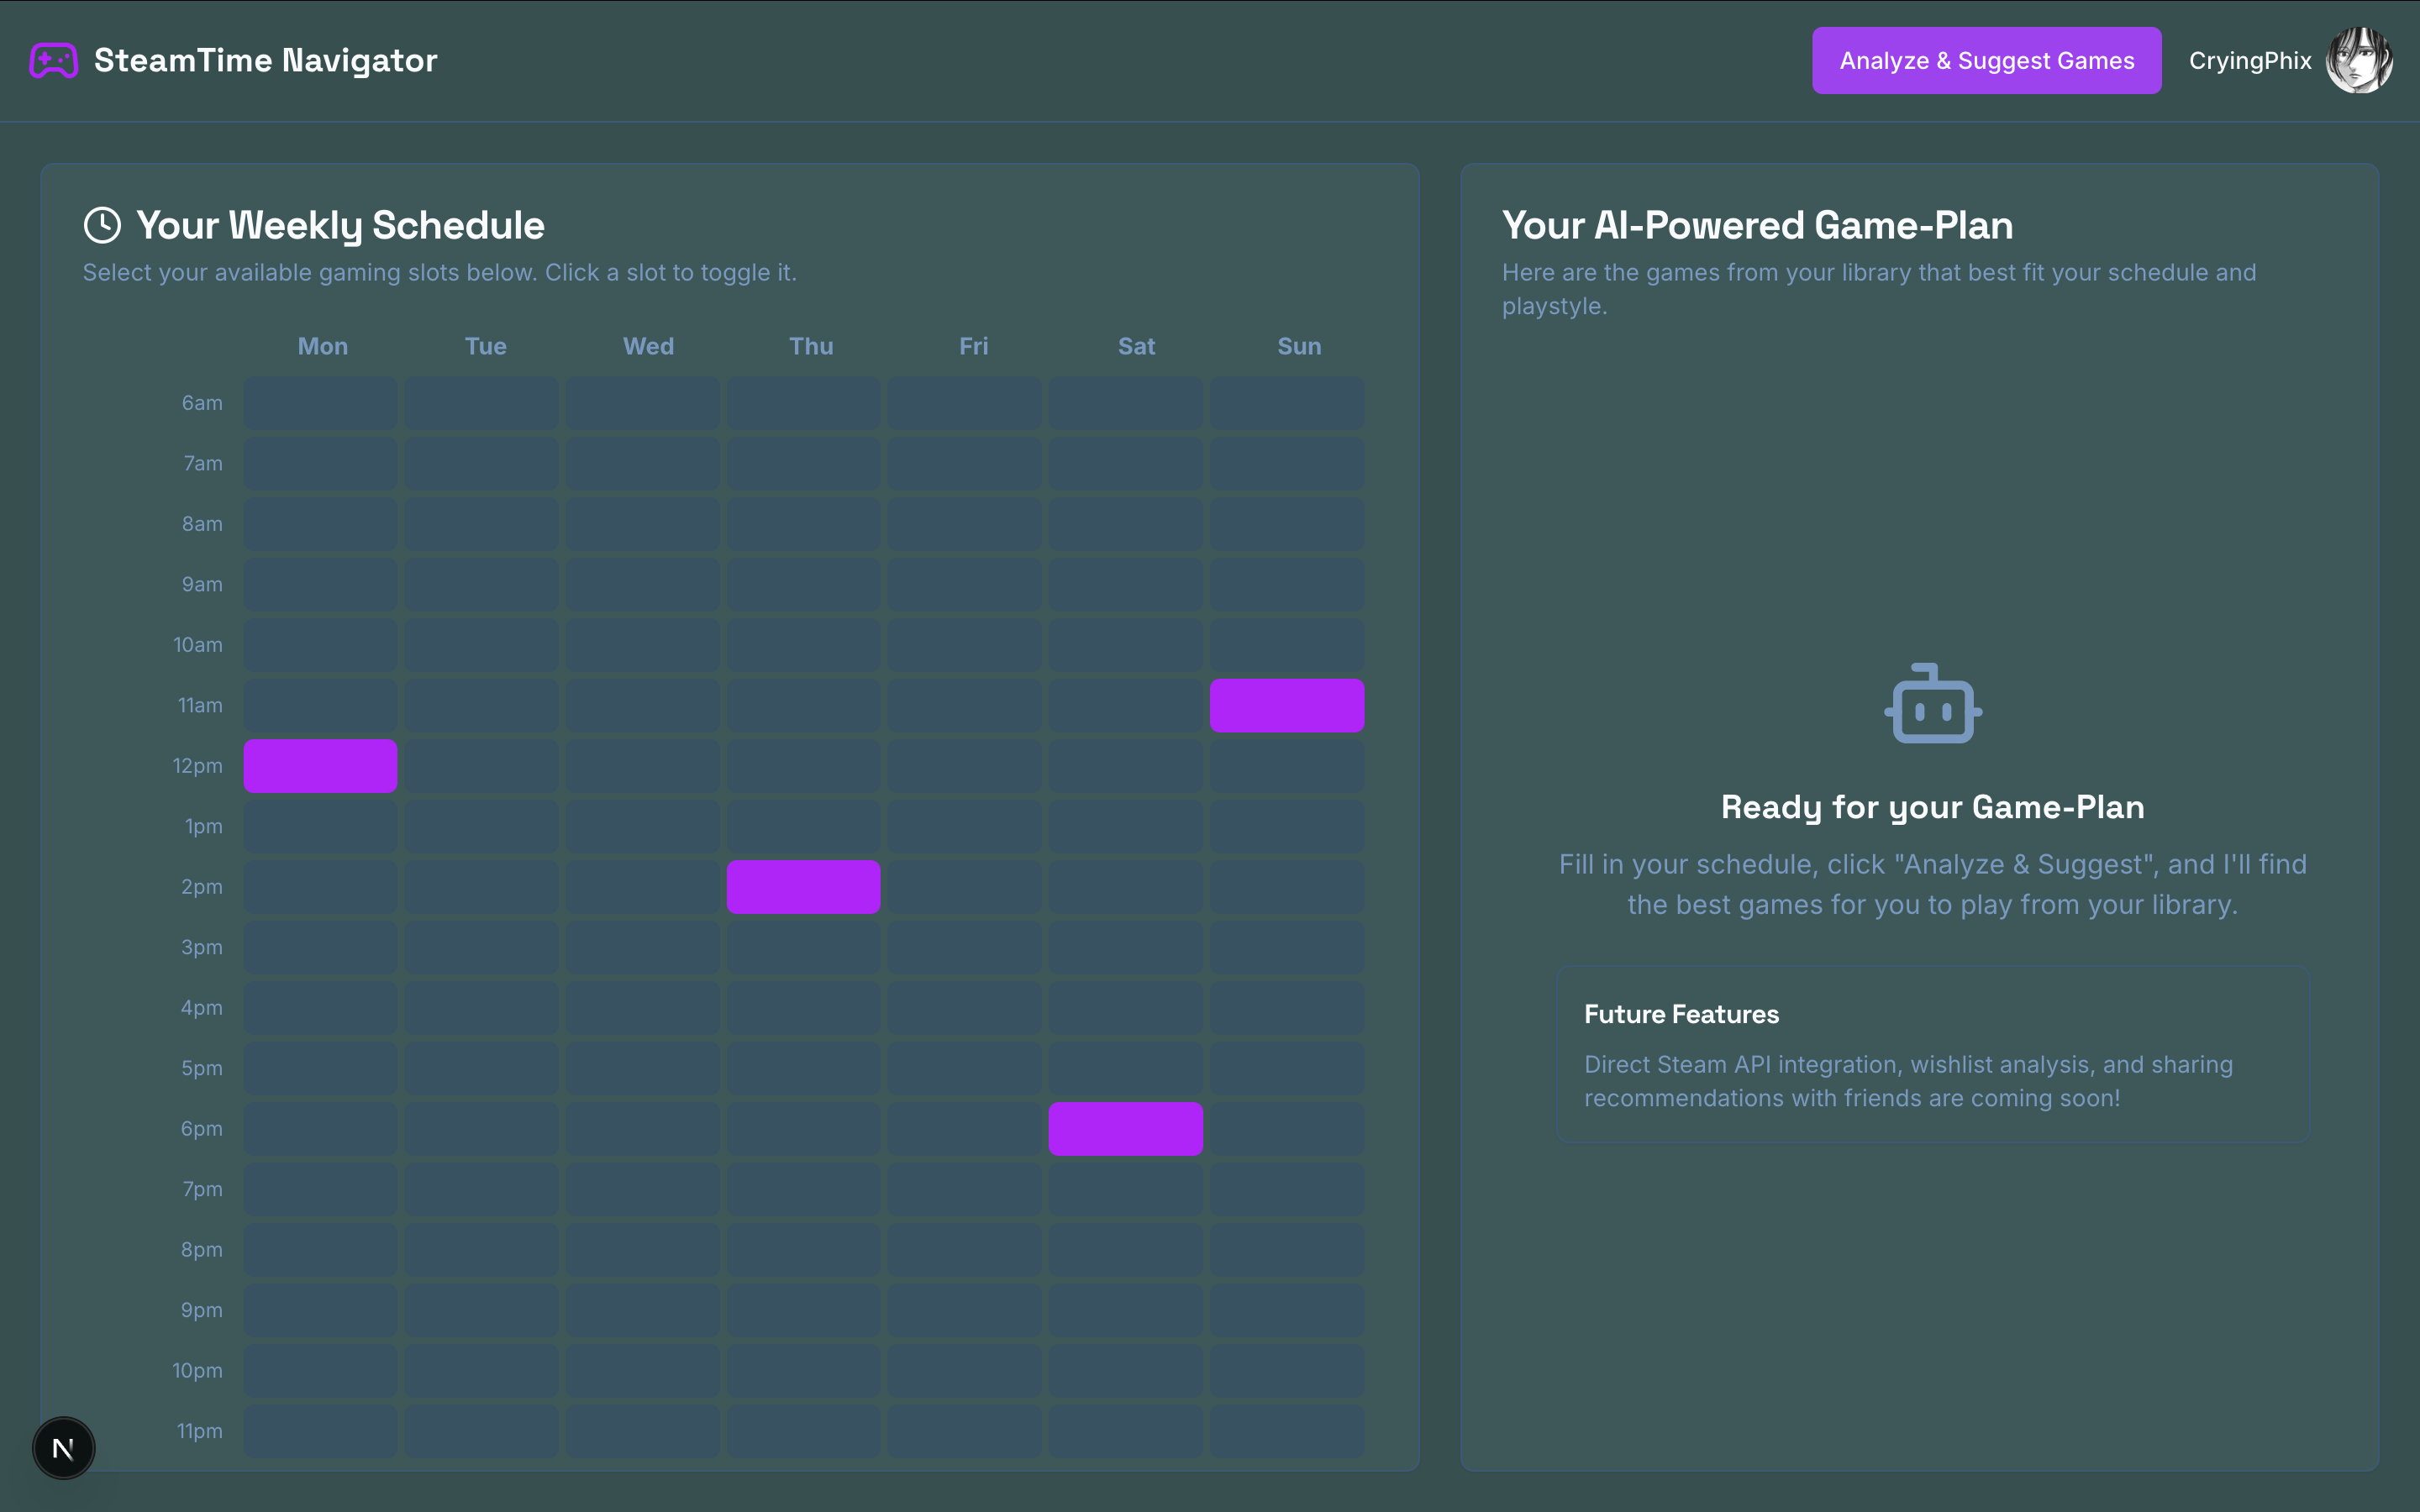
Task: Click the clock icon beside Weekly Schedule
Action: coord(102,225)
